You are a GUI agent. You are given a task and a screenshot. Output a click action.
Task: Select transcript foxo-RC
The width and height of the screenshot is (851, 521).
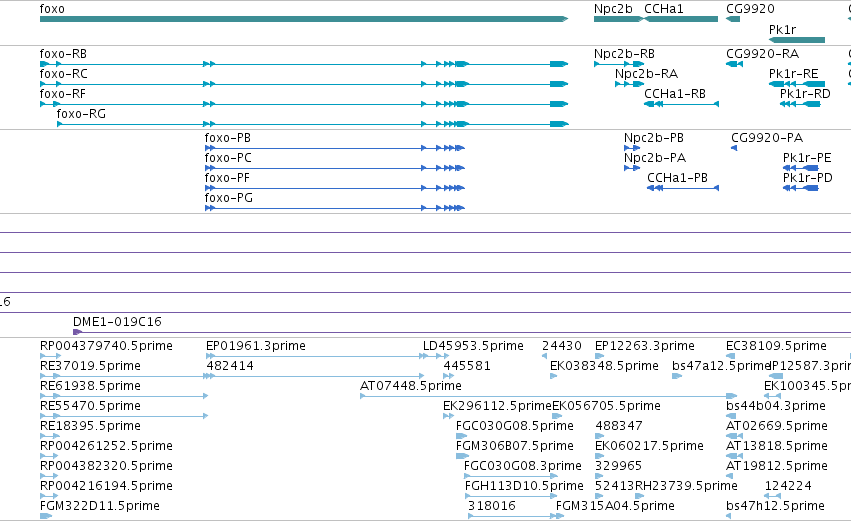[x=63, y=74]
